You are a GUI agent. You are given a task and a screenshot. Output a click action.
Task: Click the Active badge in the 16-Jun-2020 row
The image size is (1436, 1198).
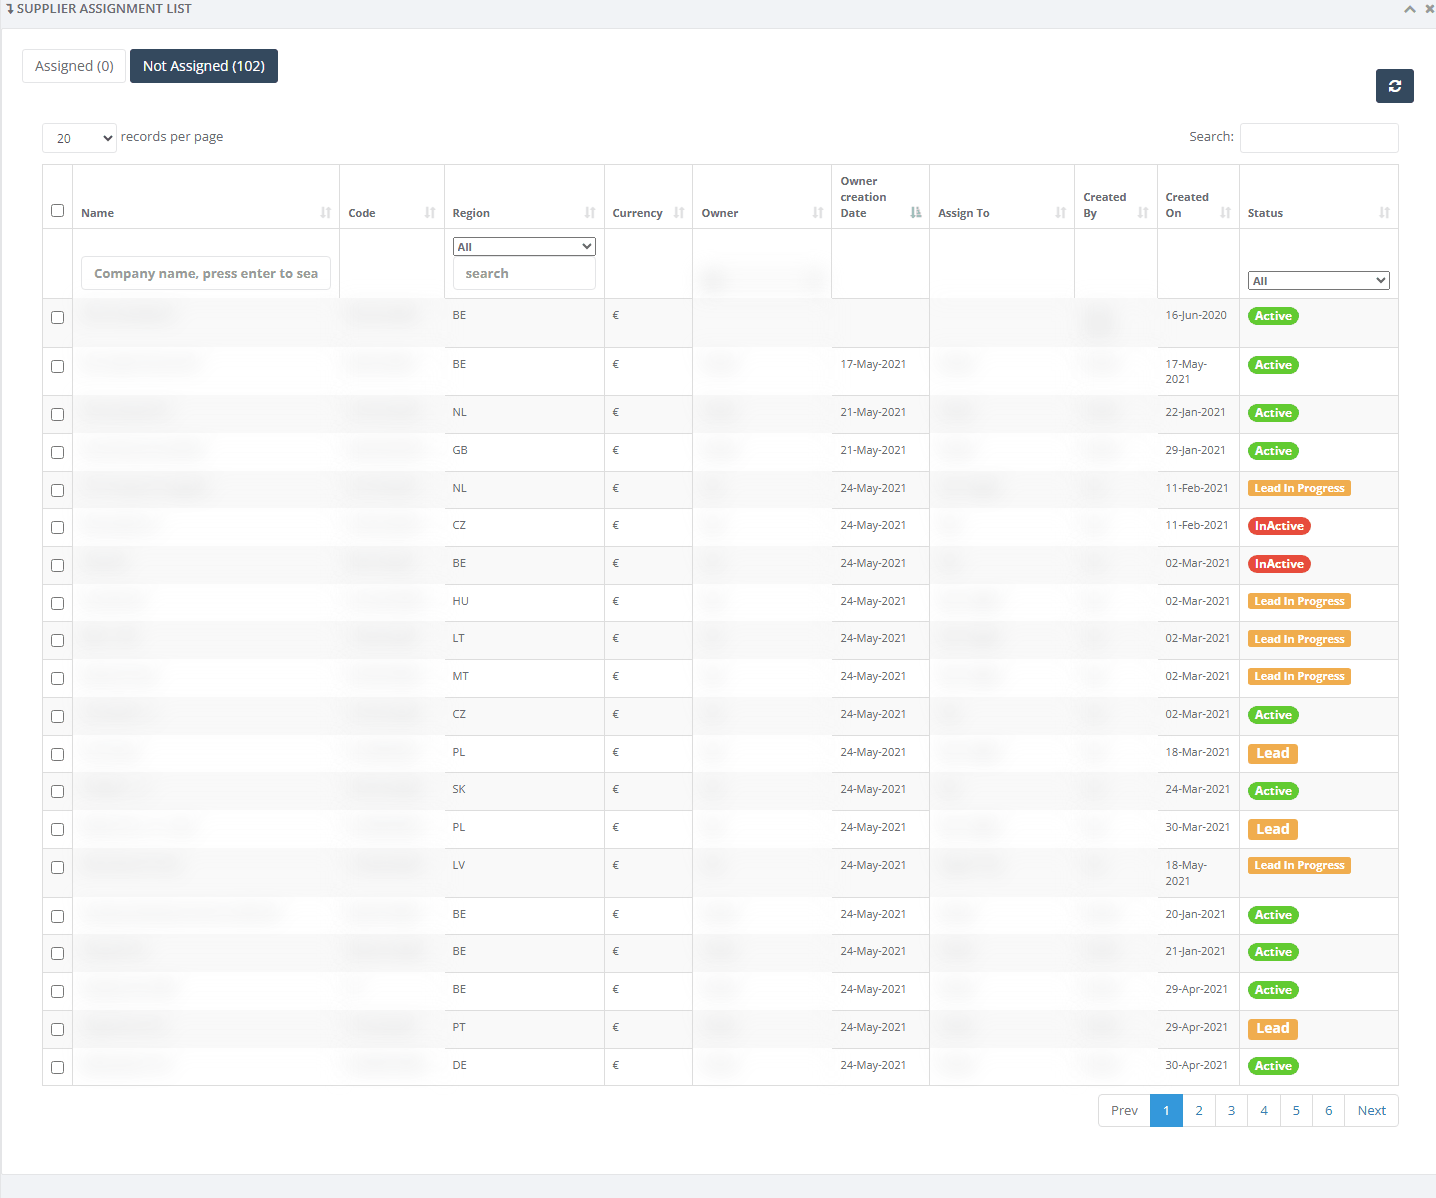coord(1273,316)
